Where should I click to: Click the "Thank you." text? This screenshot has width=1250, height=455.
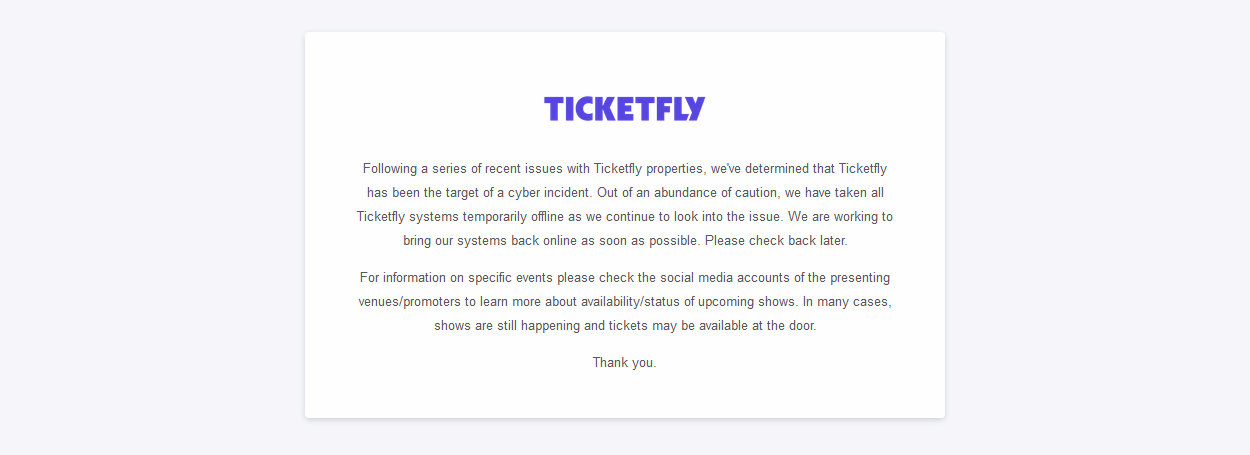(x=625, y=362)
